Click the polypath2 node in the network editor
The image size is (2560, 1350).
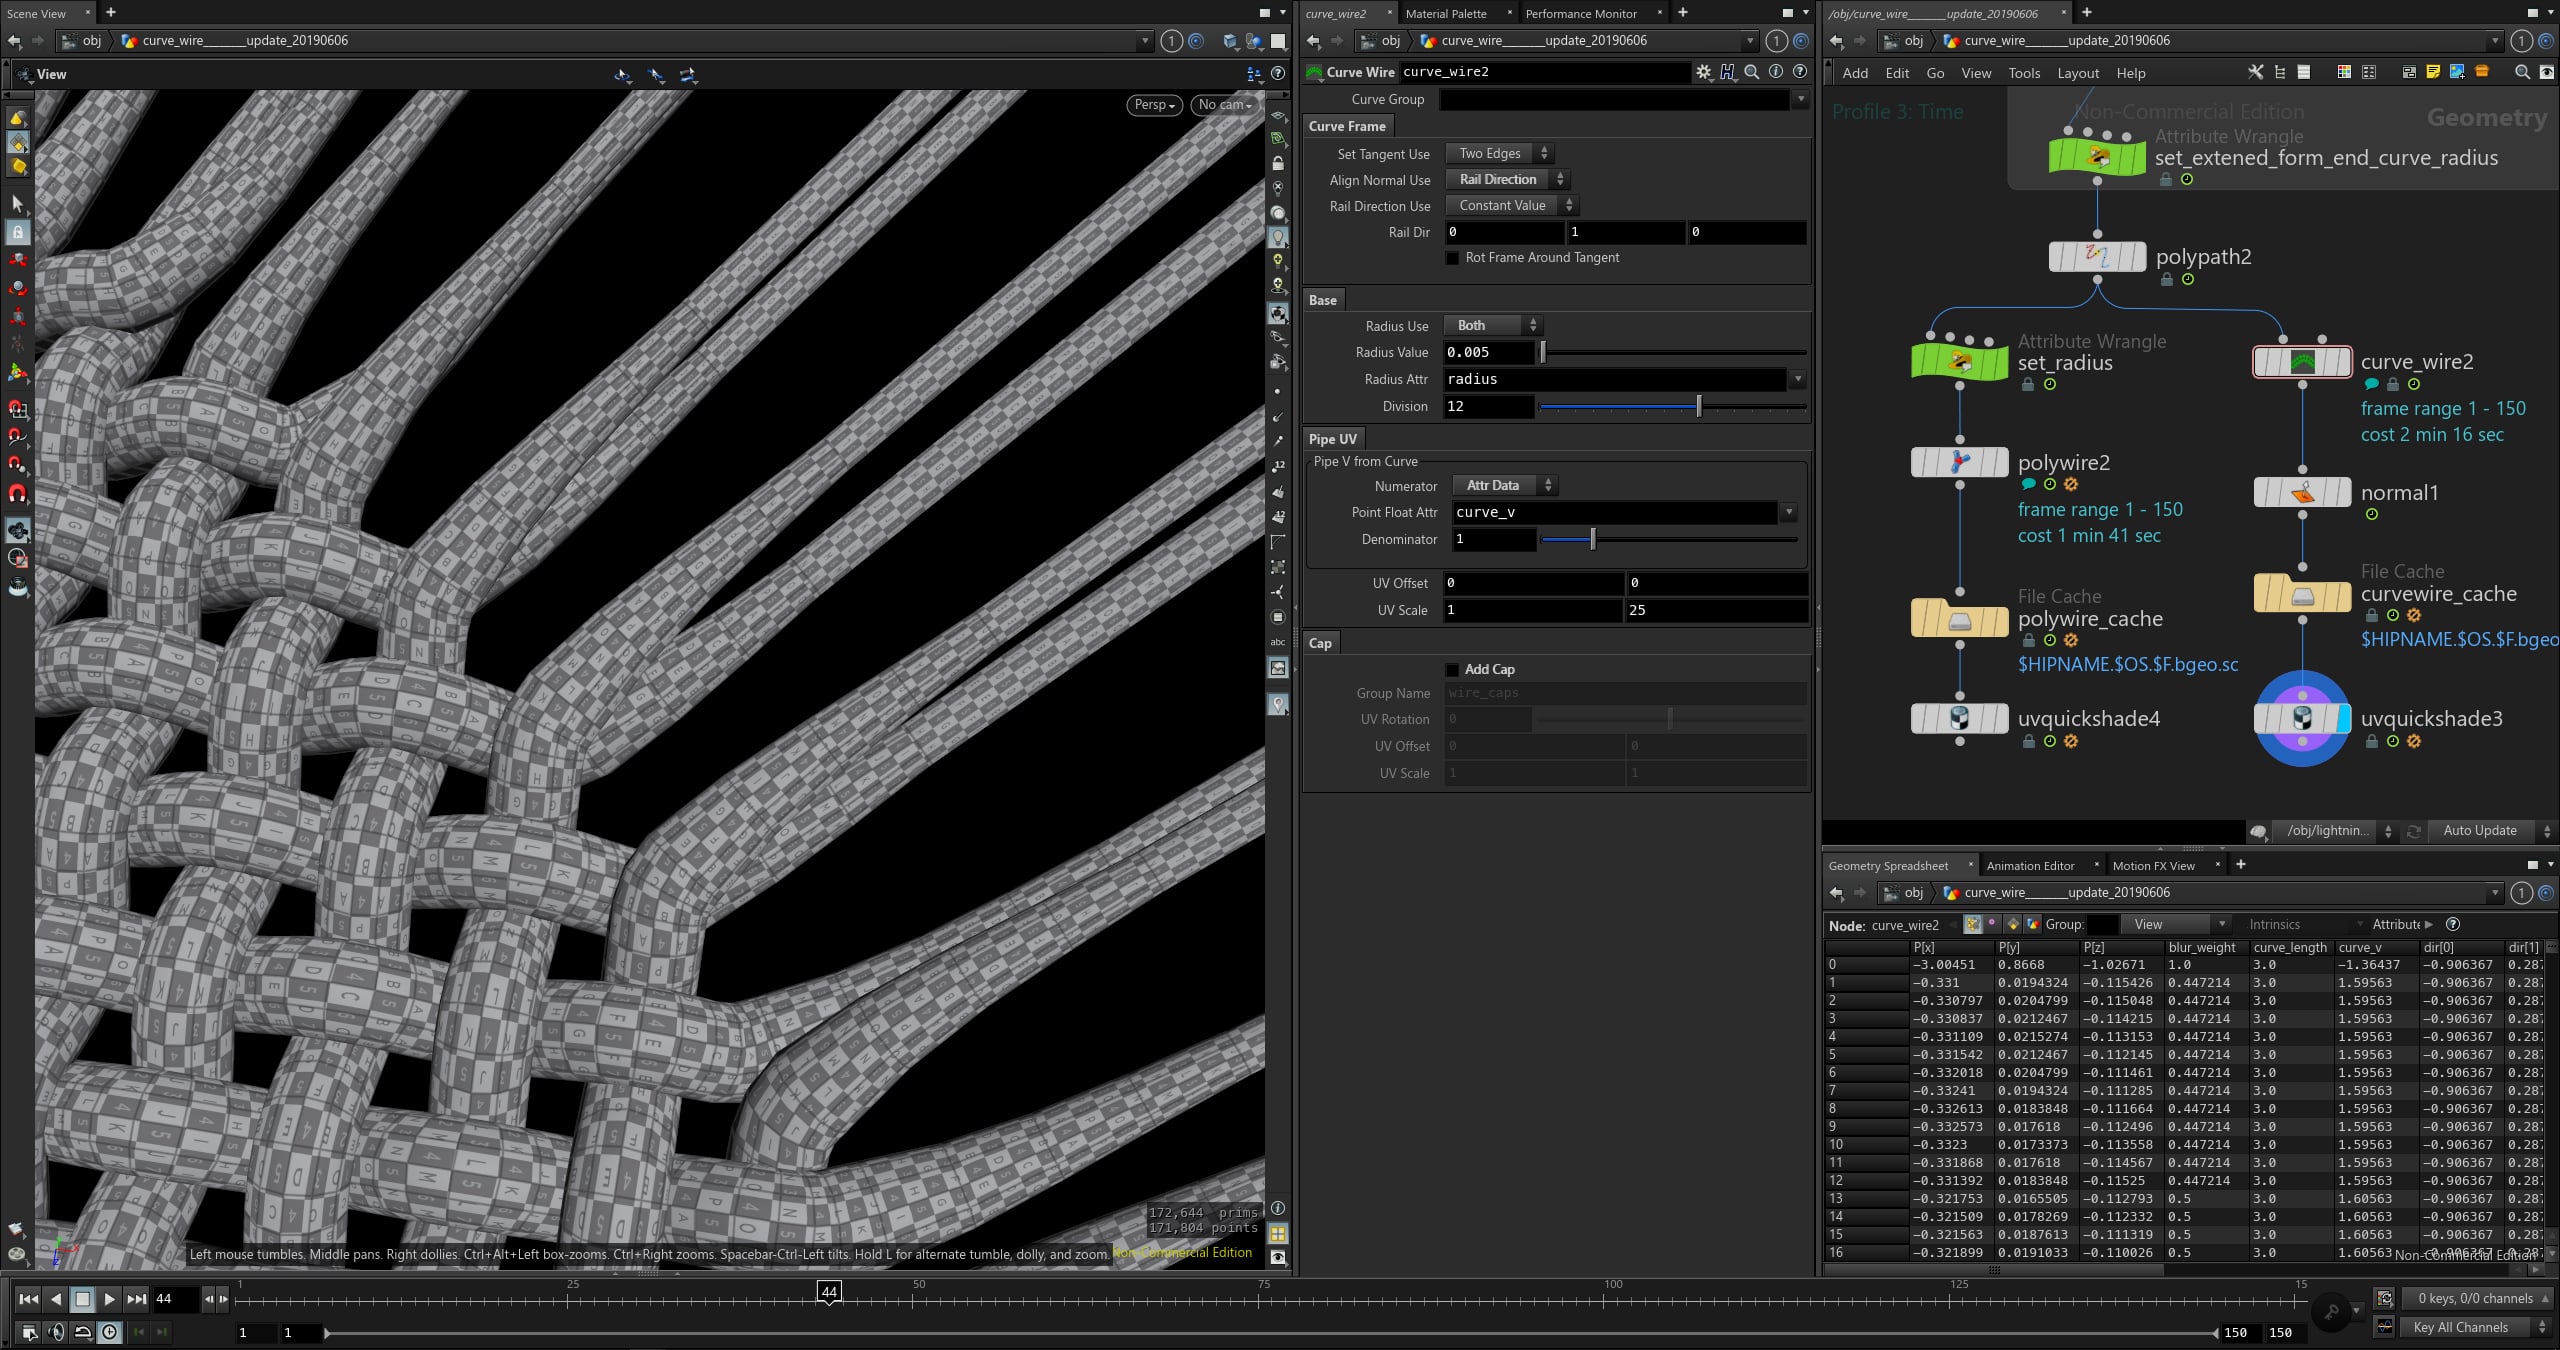click(2098, 256)
